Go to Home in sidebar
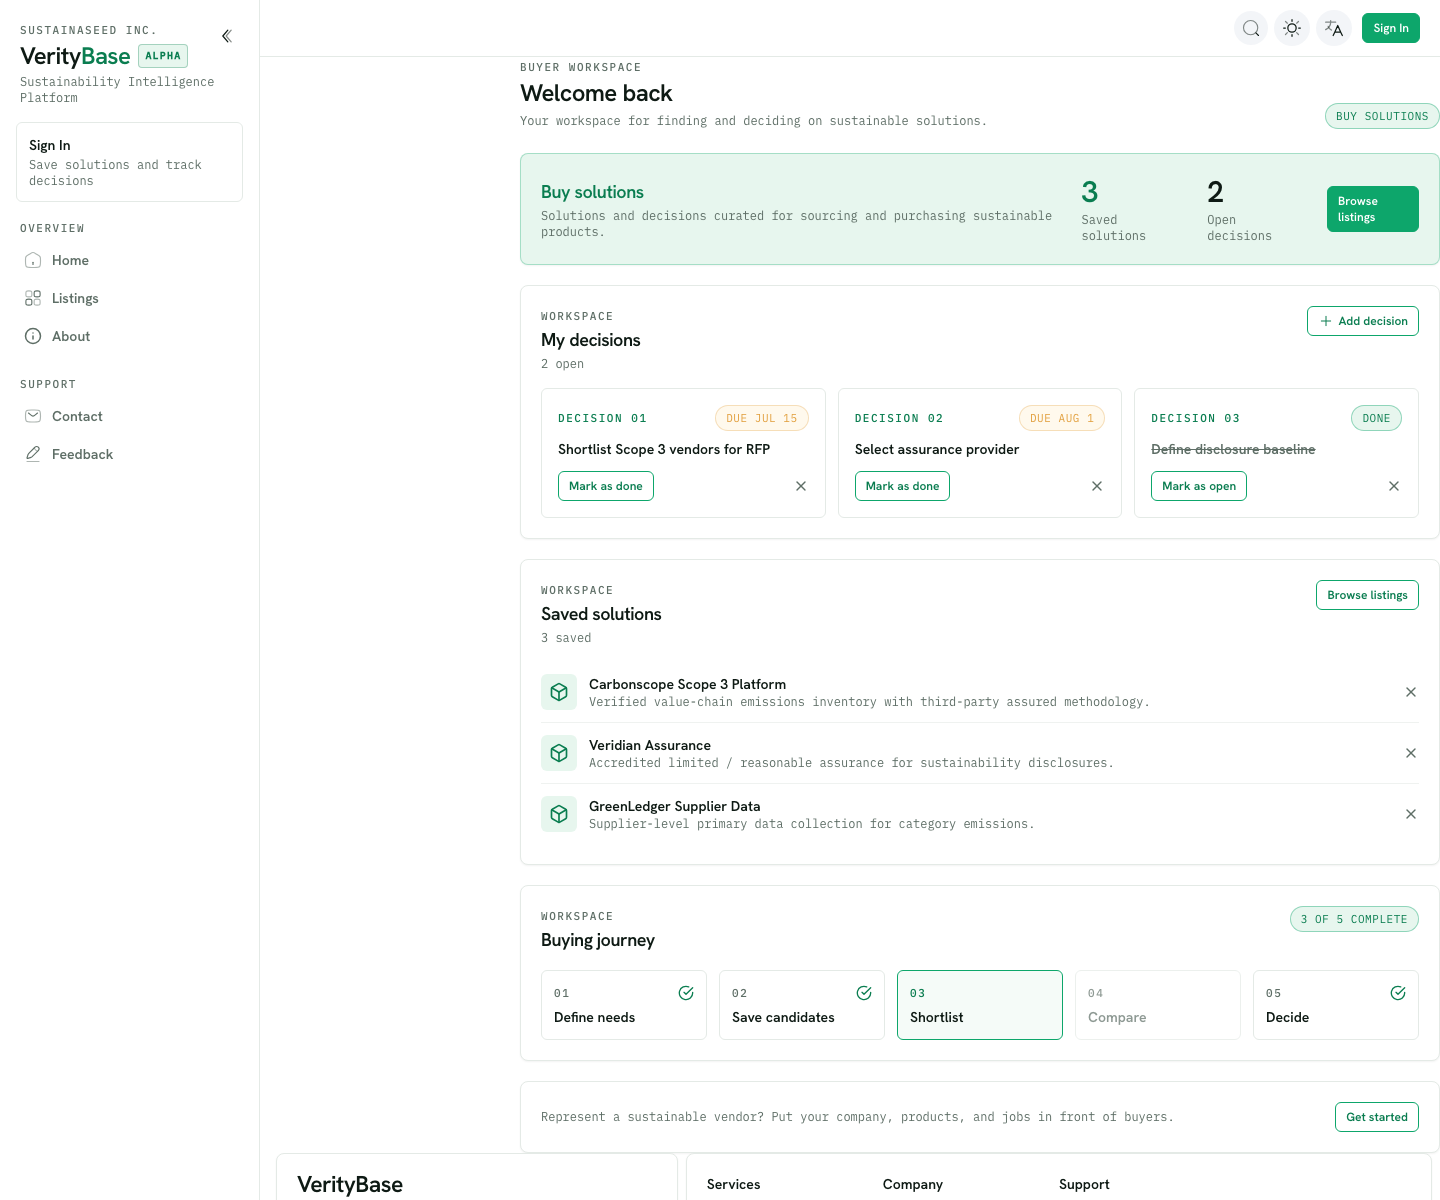This screenshot has width=1440, height=1200. coord(129,260)
